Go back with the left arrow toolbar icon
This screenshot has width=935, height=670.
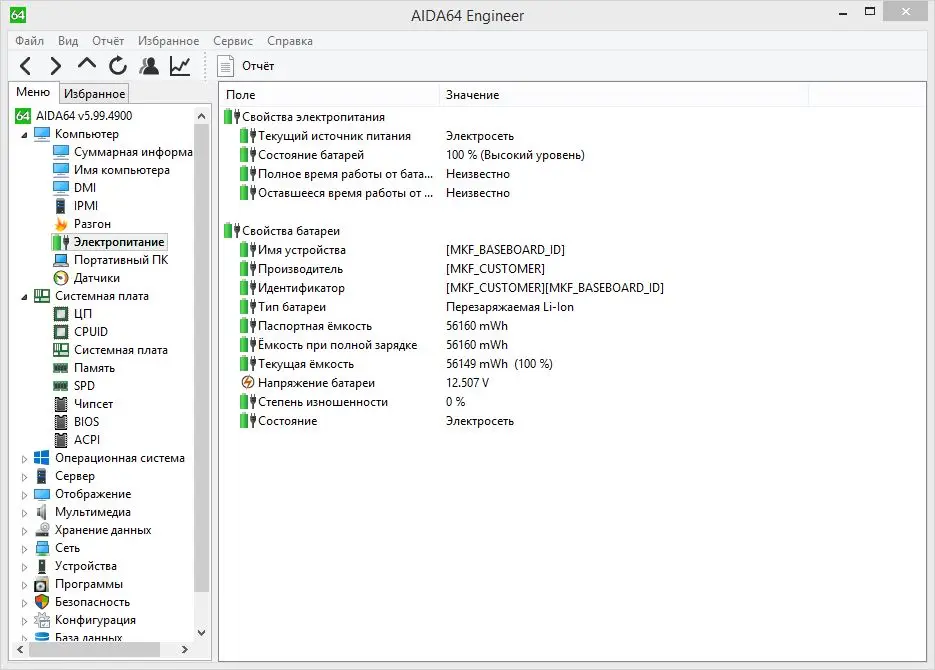coord(26,66)
